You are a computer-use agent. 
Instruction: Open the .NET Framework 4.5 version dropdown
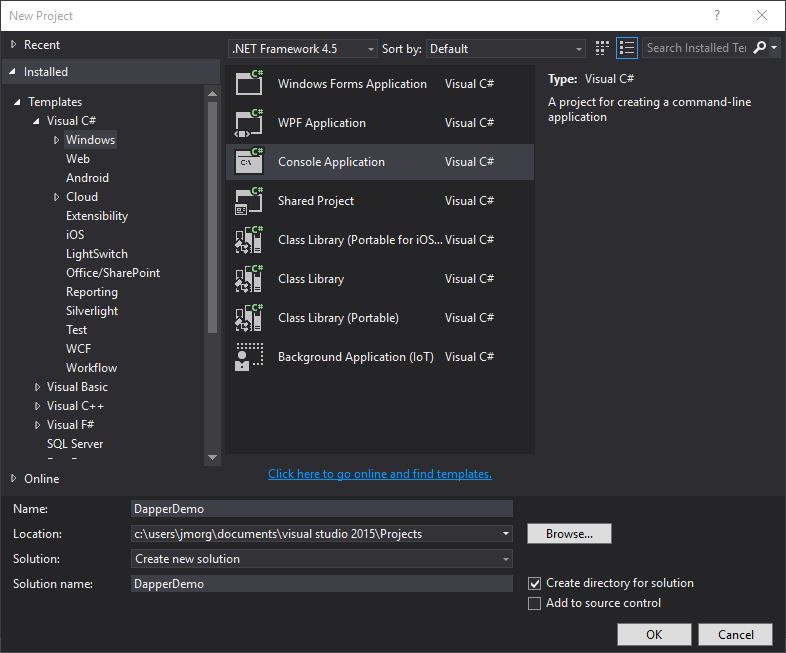[303, 49]
